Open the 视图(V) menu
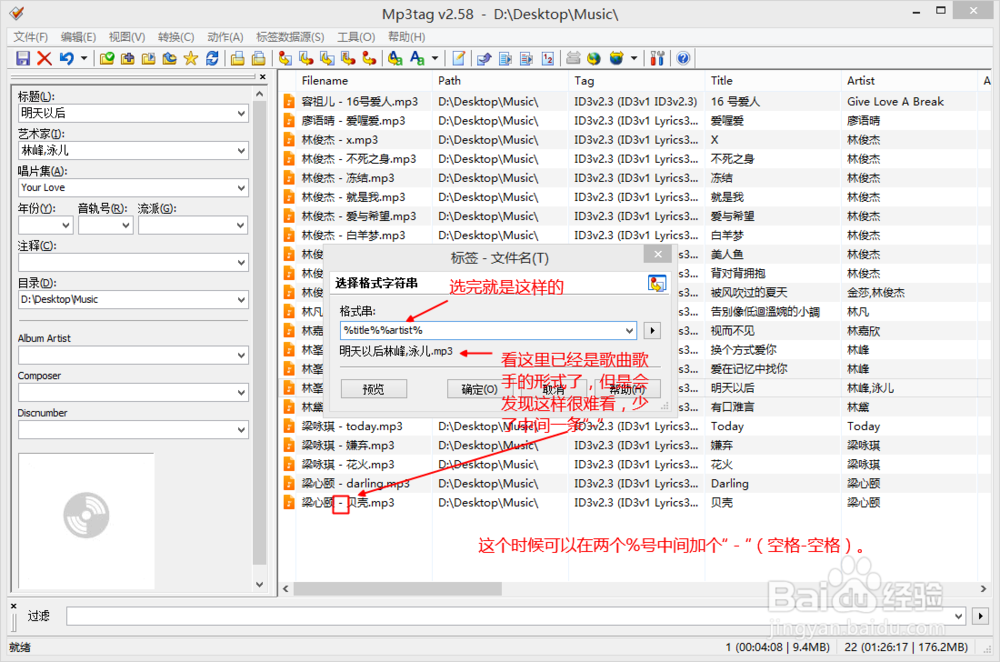The image size is (1000, 662). coord(127,37)
